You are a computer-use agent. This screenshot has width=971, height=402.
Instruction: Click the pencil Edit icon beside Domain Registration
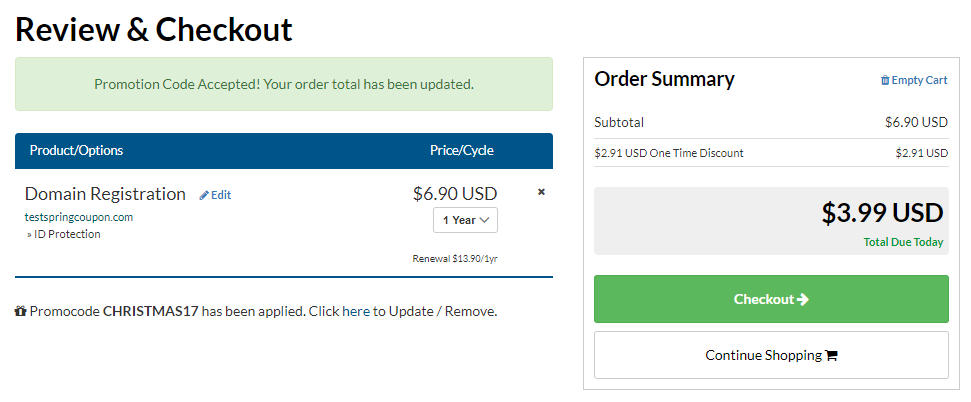pos(204,195)
